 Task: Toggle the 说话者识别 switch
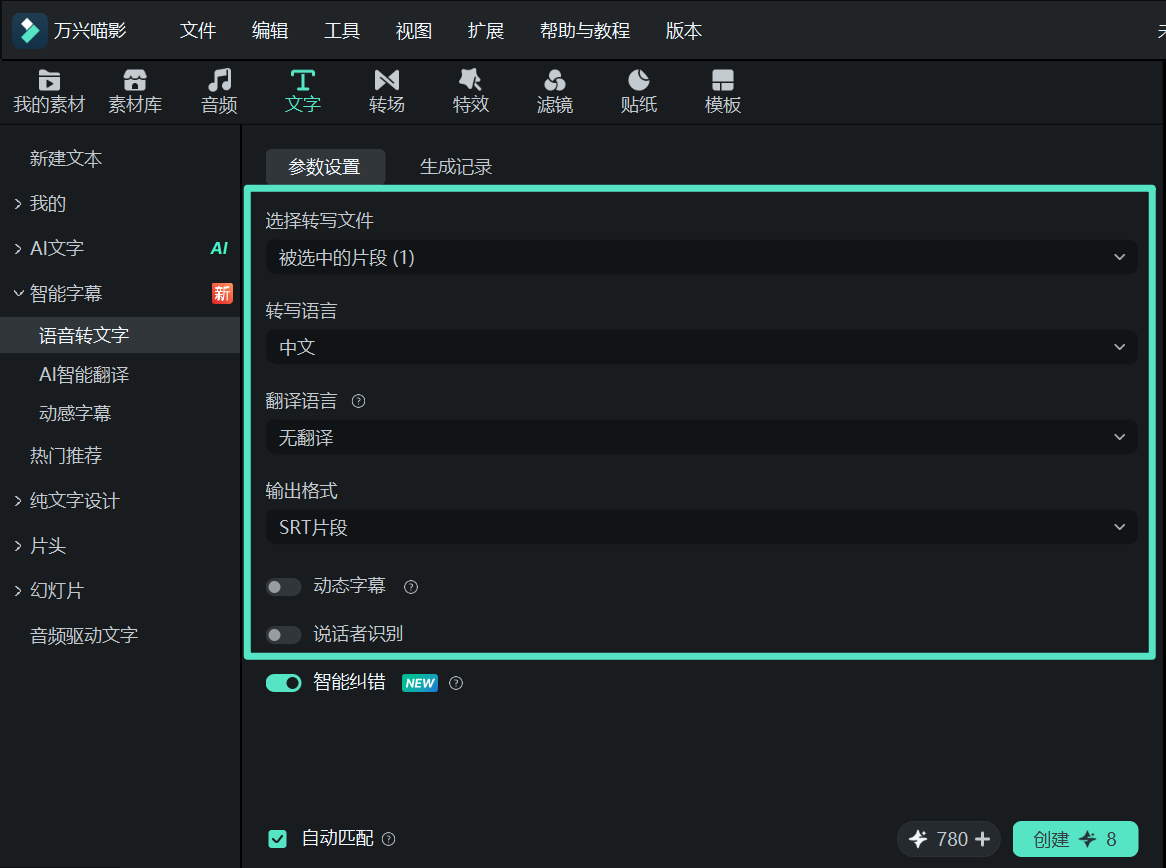[283, 634]
